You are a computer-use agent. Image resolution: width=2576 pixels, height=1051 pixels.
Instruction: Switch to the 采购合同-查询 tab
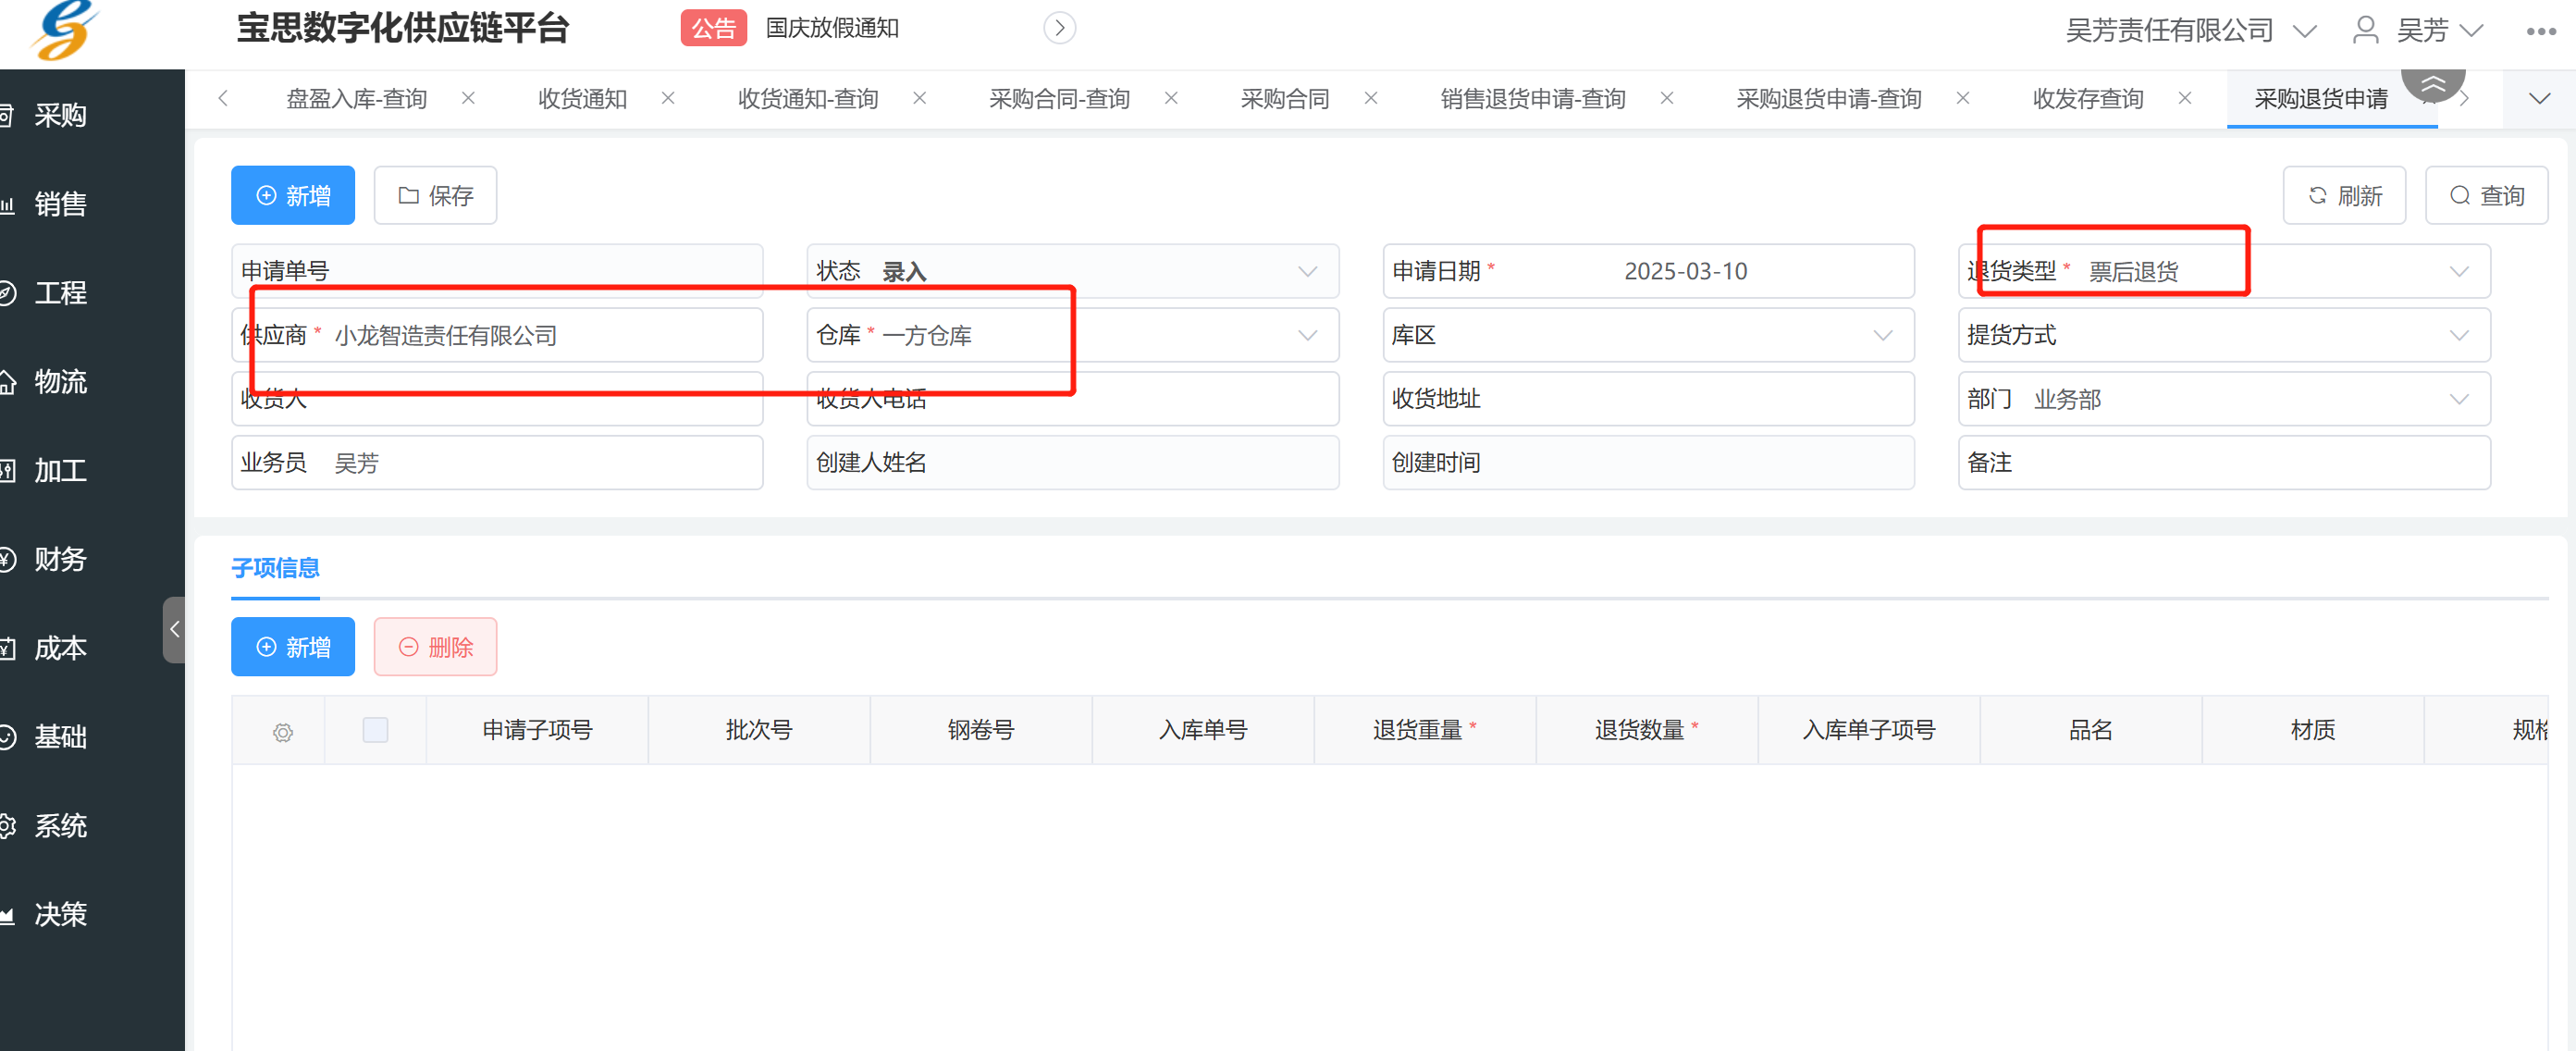coord(1060,99)
